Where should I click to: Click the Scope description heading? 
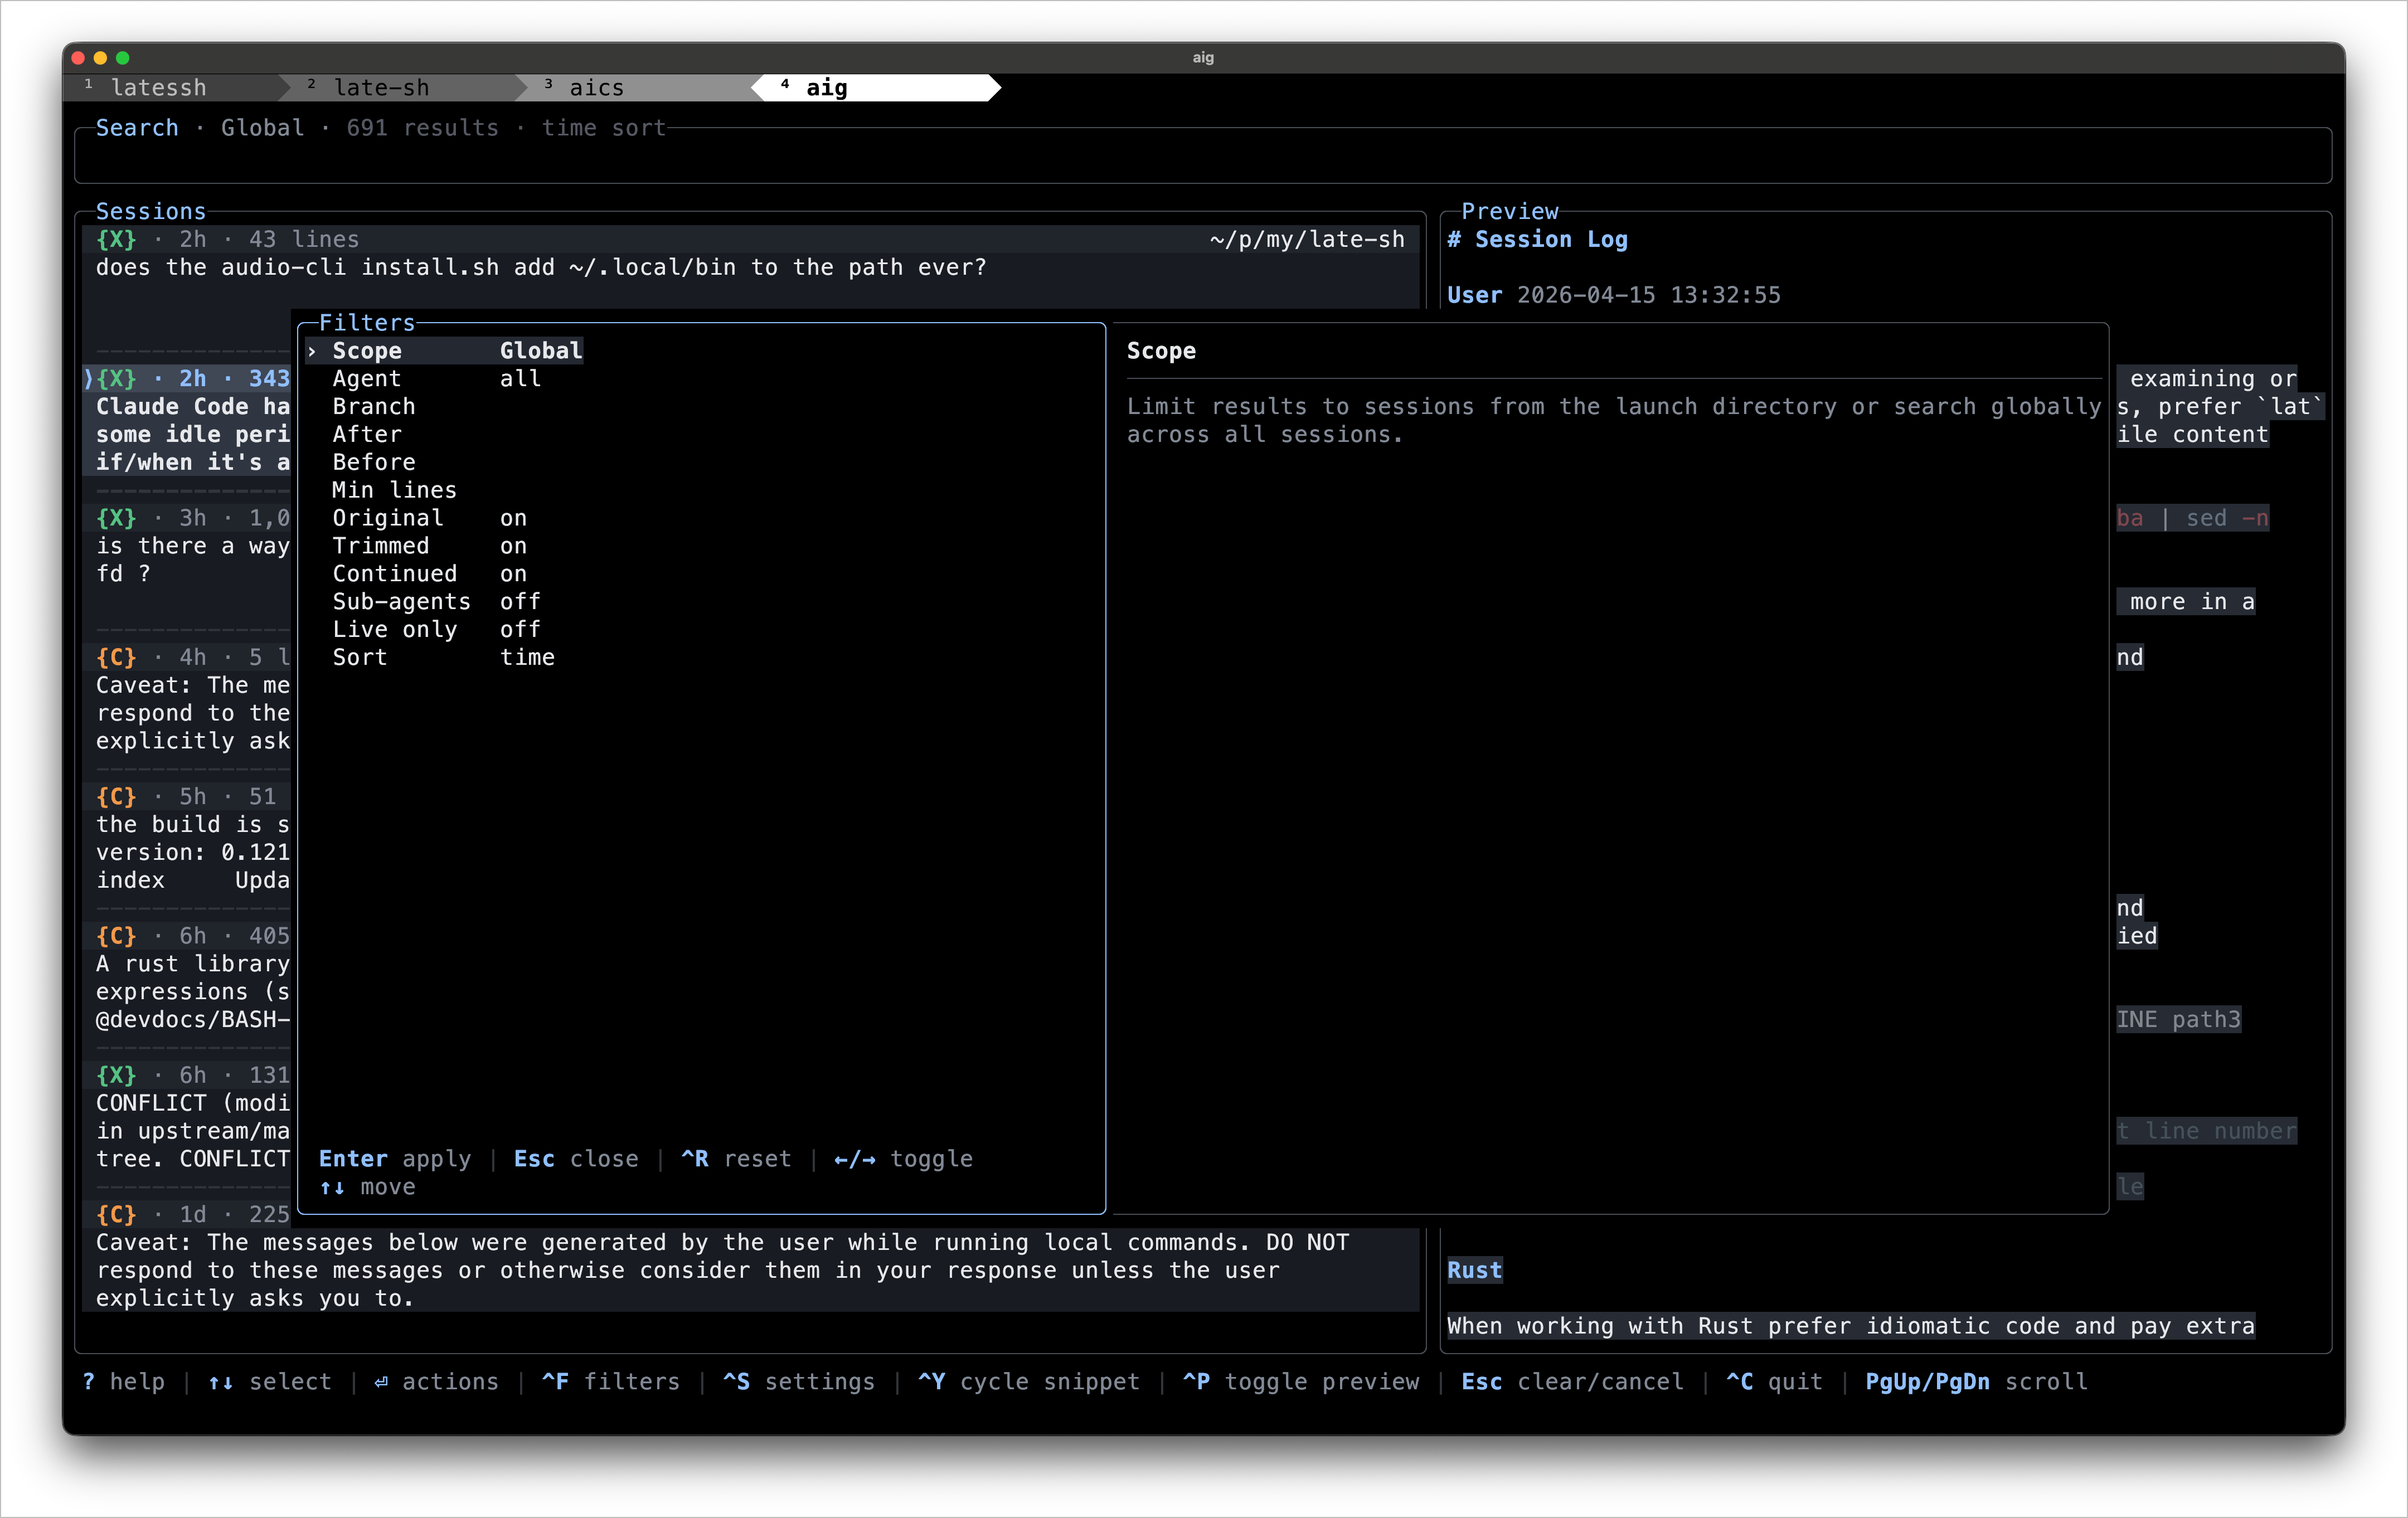pyautogui.click(x=1161, y=351)
